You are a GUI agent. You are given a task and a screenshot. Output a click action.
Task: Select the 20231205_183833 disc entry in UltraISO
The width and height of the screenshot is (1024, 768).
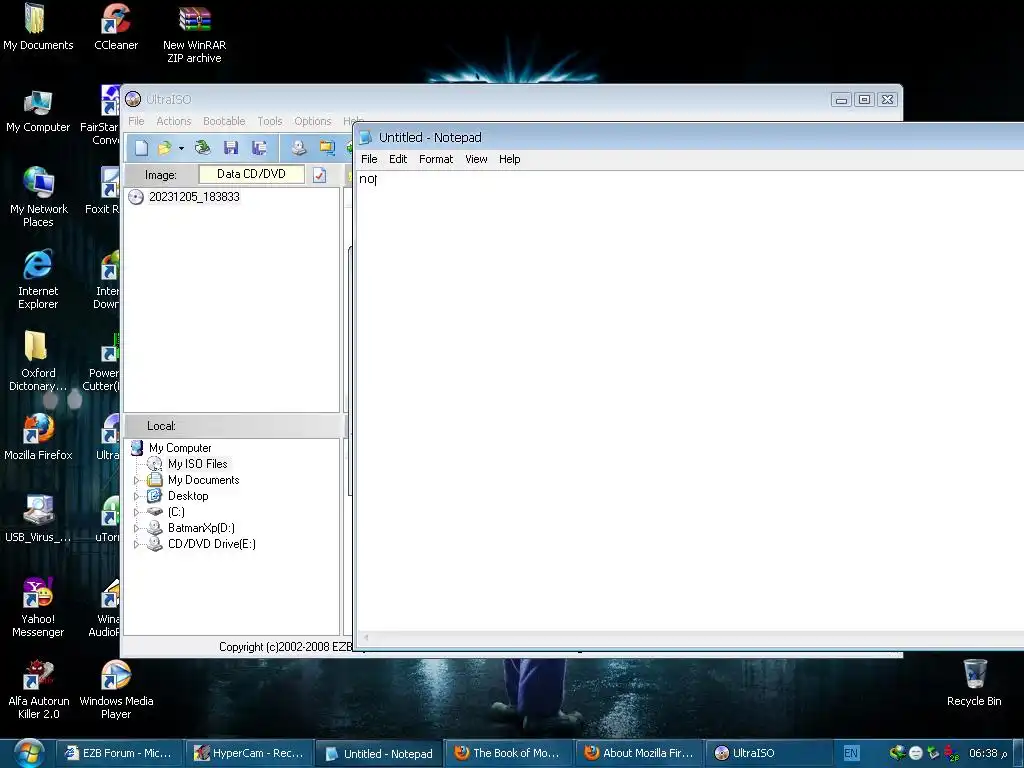coord(194,197)
